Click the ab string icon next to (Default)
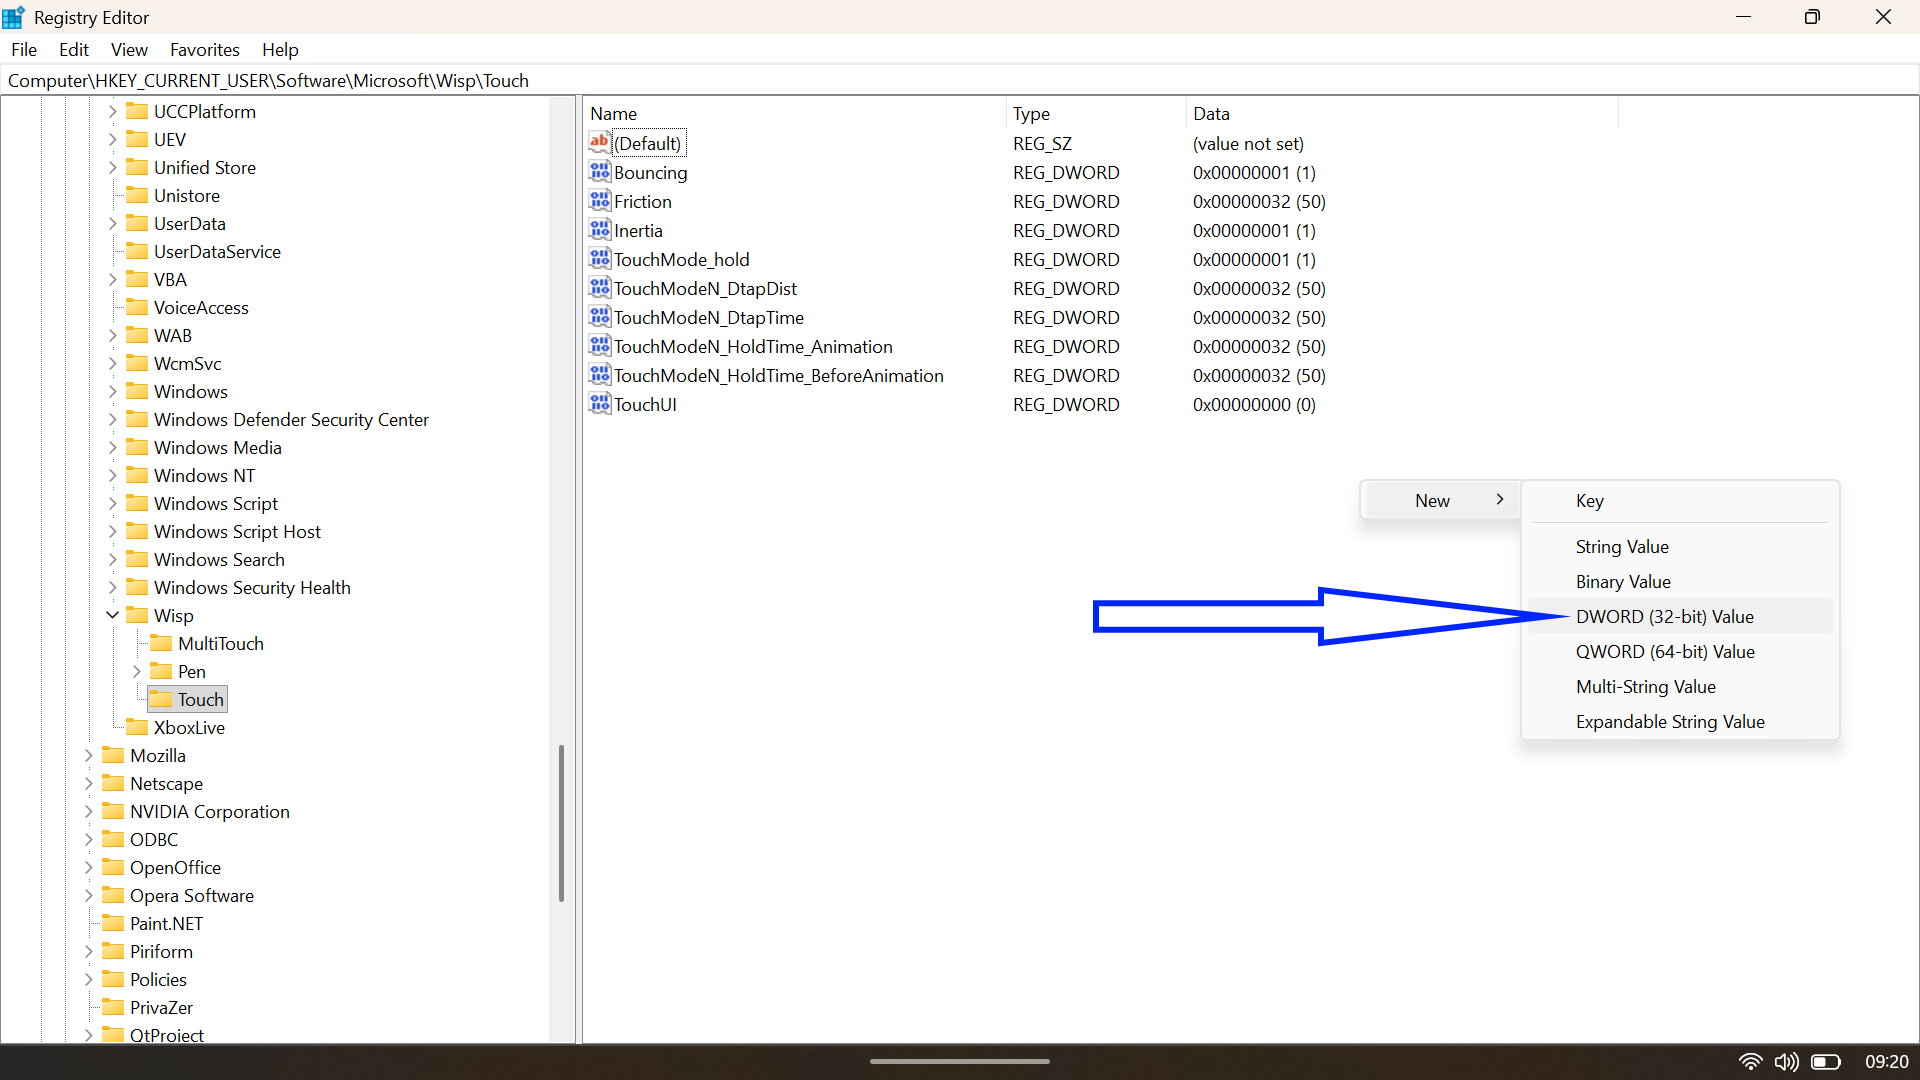Viewport: 1920px width, 1080px height. coord(599,143)
